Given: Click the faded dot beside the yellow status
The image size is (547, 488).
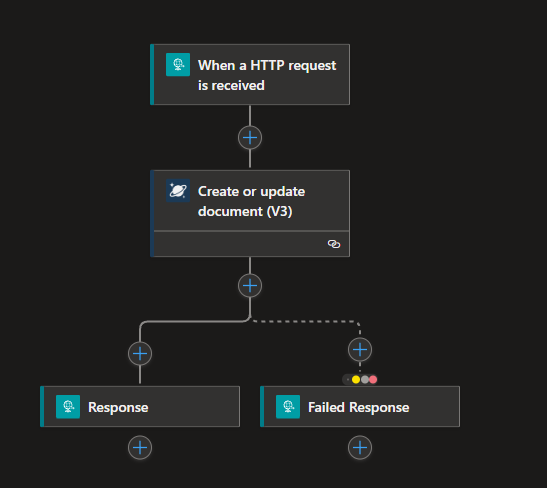Looking at the screenshot, I should [x=348, y=380].
